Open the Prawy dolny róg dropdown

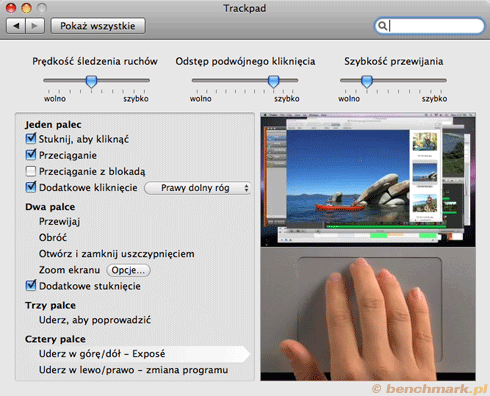[x=198, y=188]
